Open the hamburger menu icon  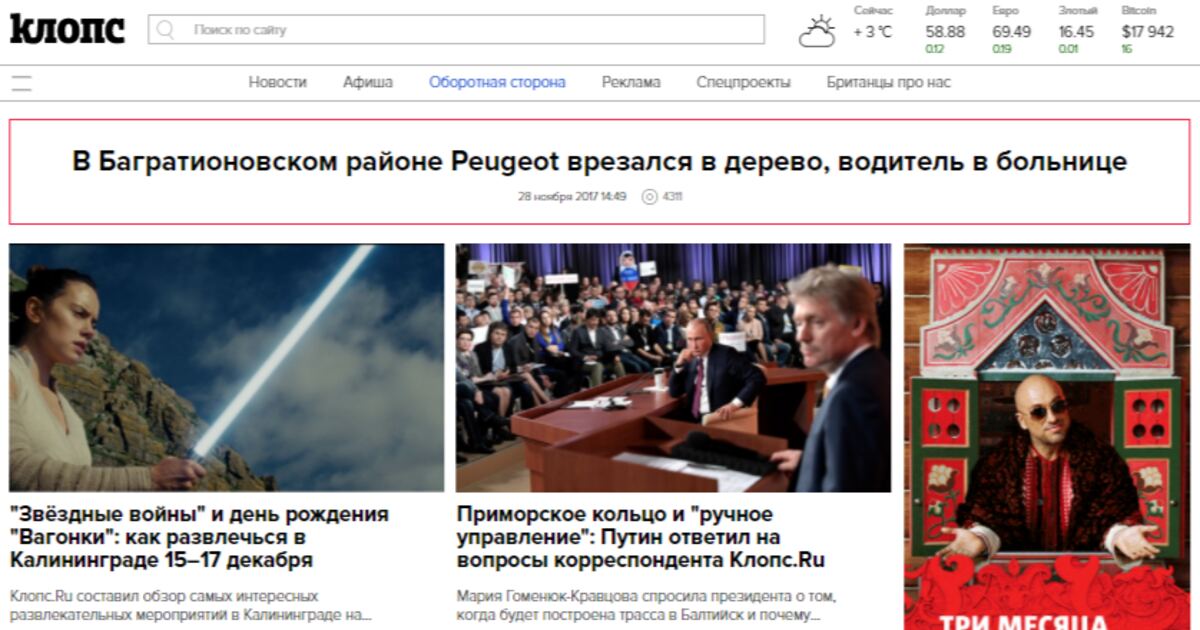(x=21, y=83)
